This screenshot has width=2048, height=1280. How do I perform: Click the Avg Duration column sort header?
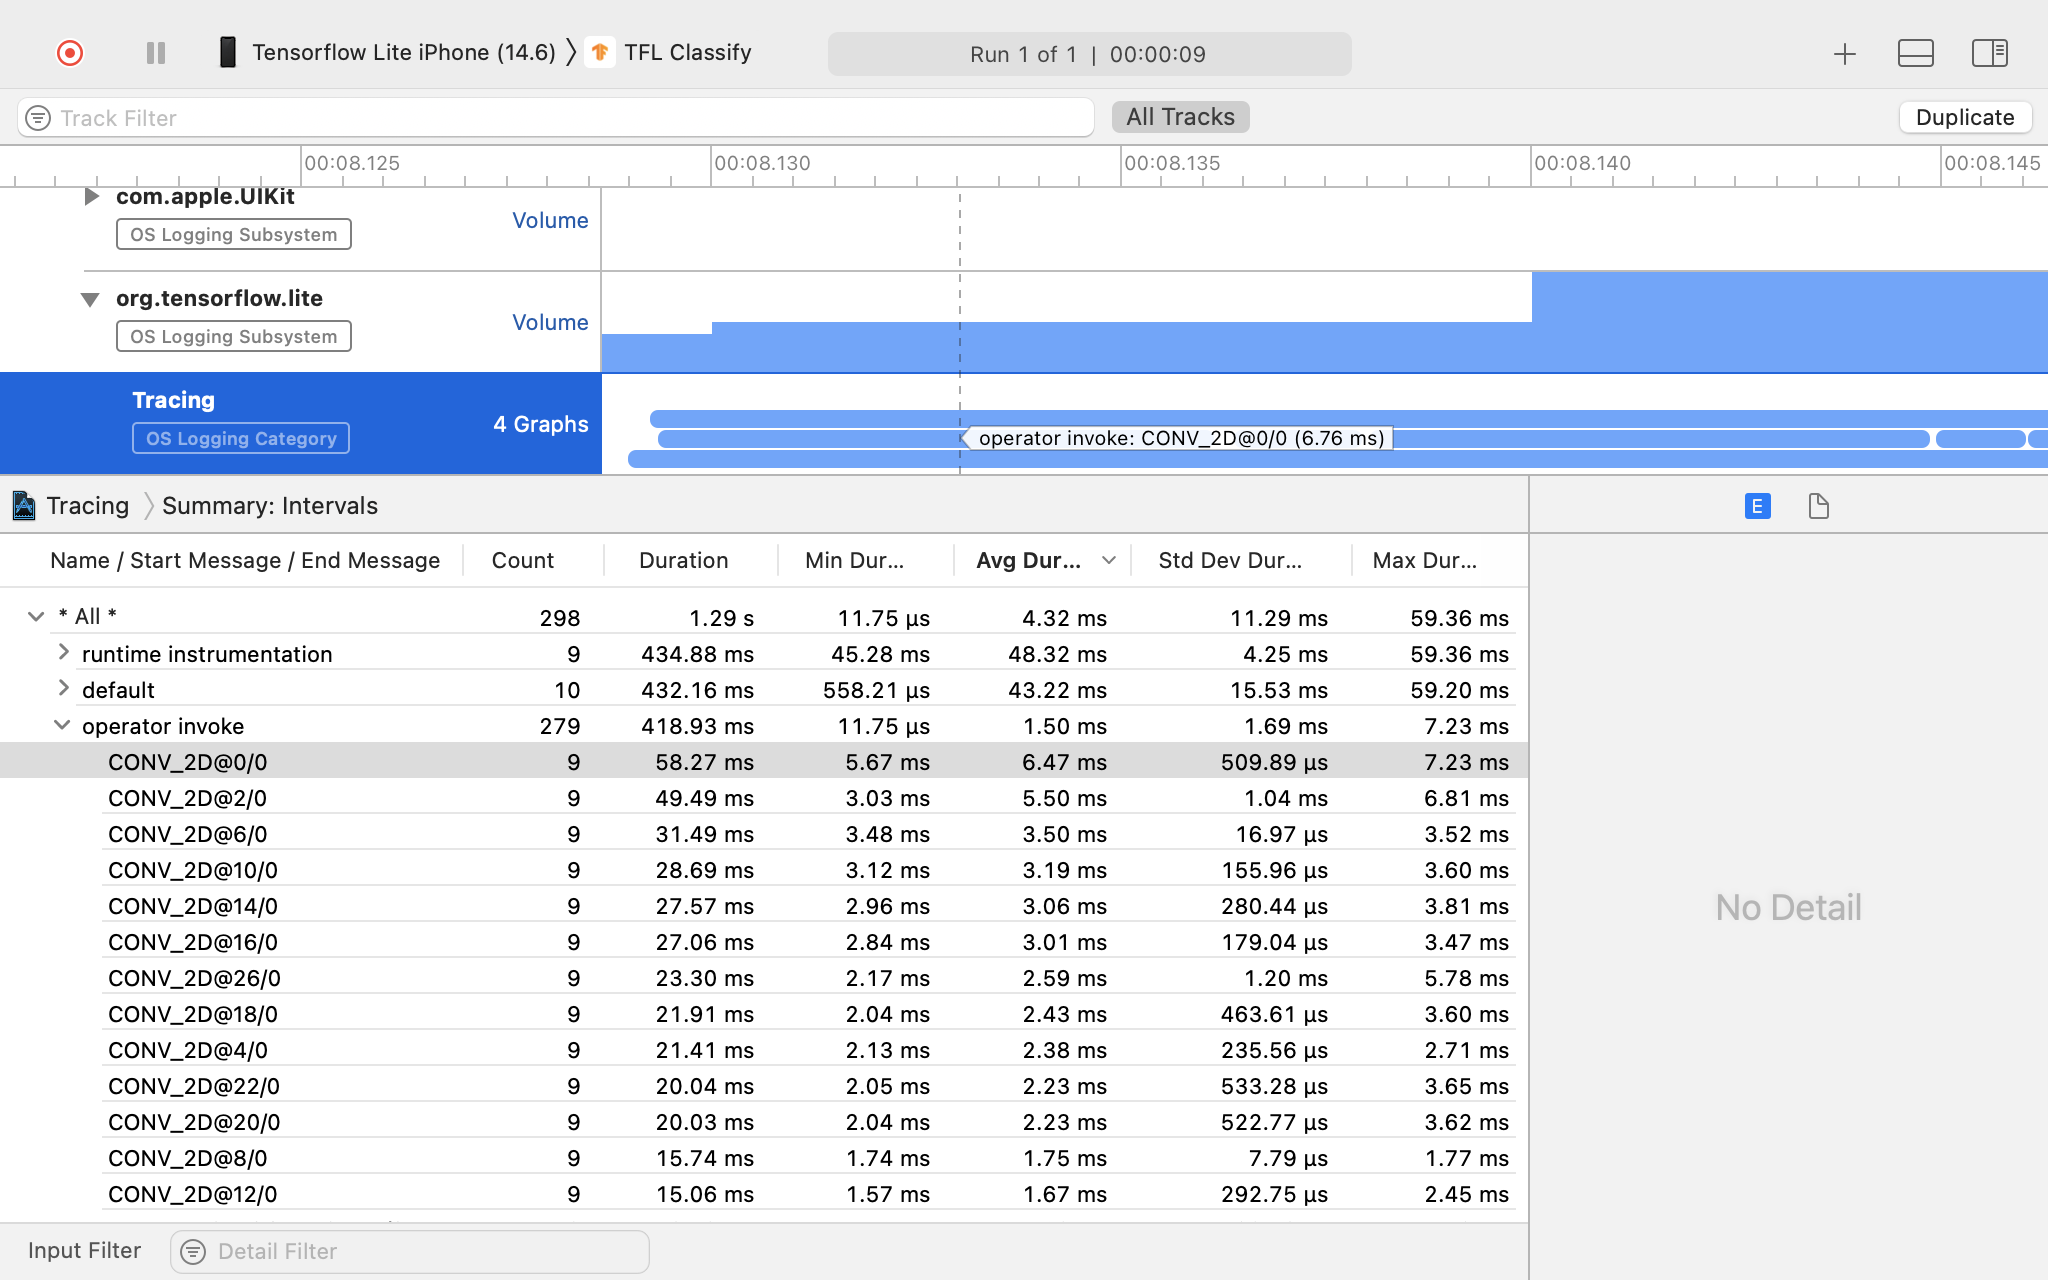(1039, 560)
